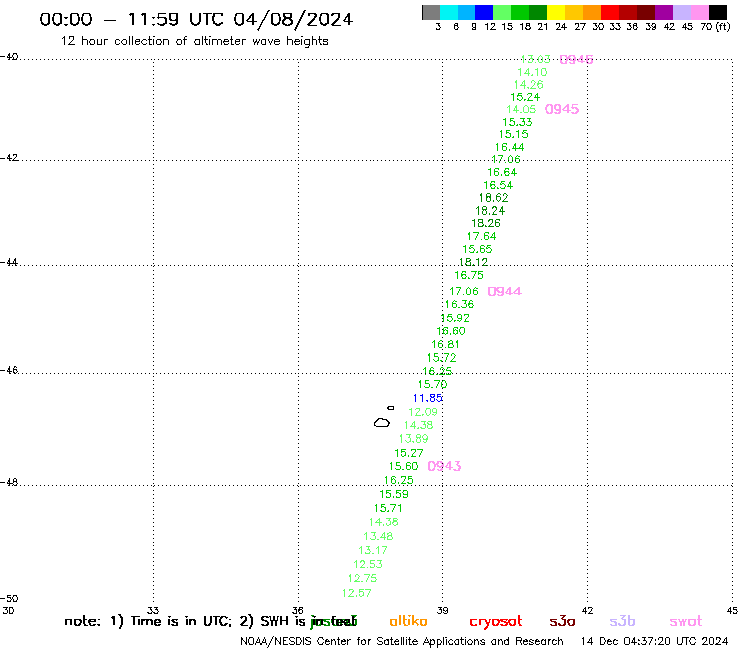Pick the yellow 24 ft legend swatch
Viewport: 740px width, 650px height.
pos(556,12)
